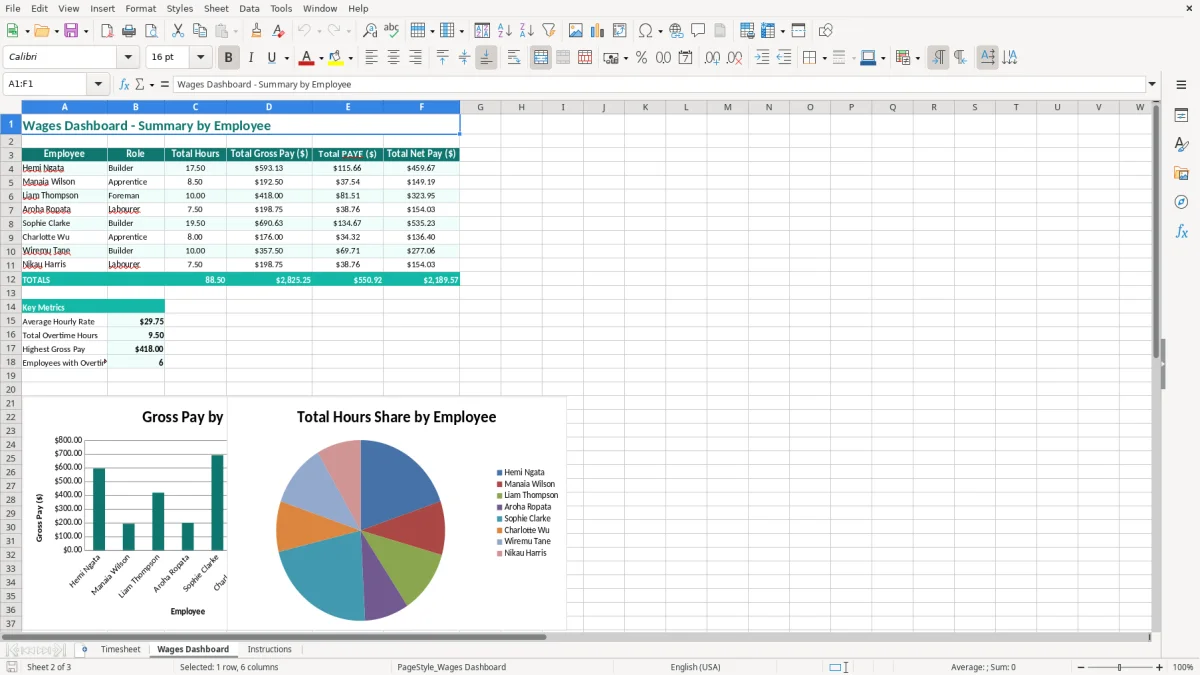Open the Tools menu
The width and height of the screenshot is (1200, 675).
pos(281,8)
